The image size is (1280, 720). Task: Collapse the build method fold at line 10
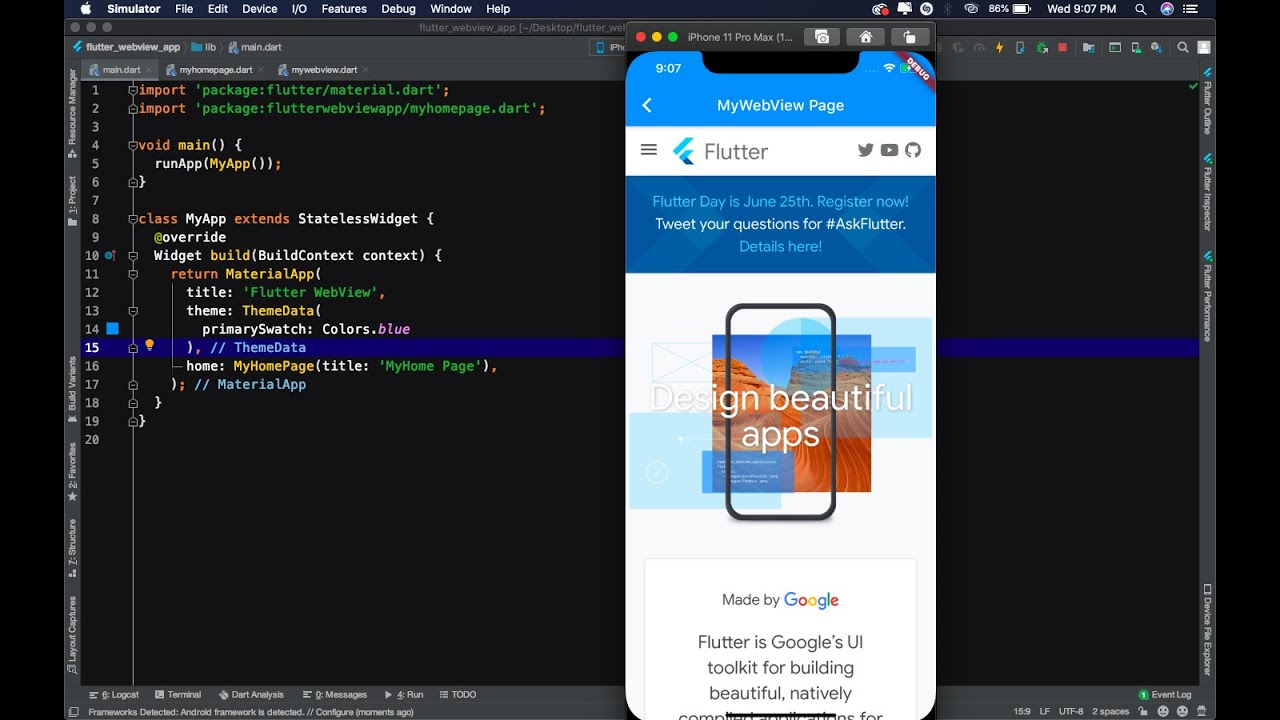point(133,256)
